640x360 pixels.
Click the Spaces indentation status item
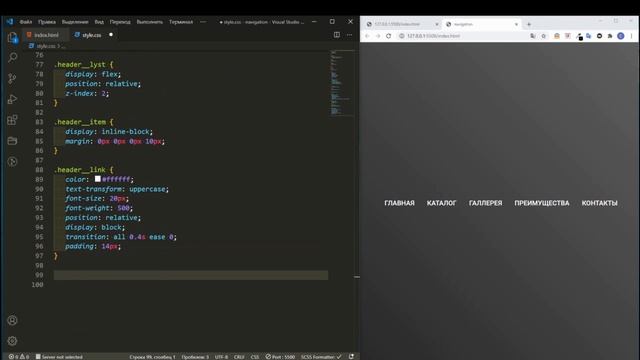(195, 357)
